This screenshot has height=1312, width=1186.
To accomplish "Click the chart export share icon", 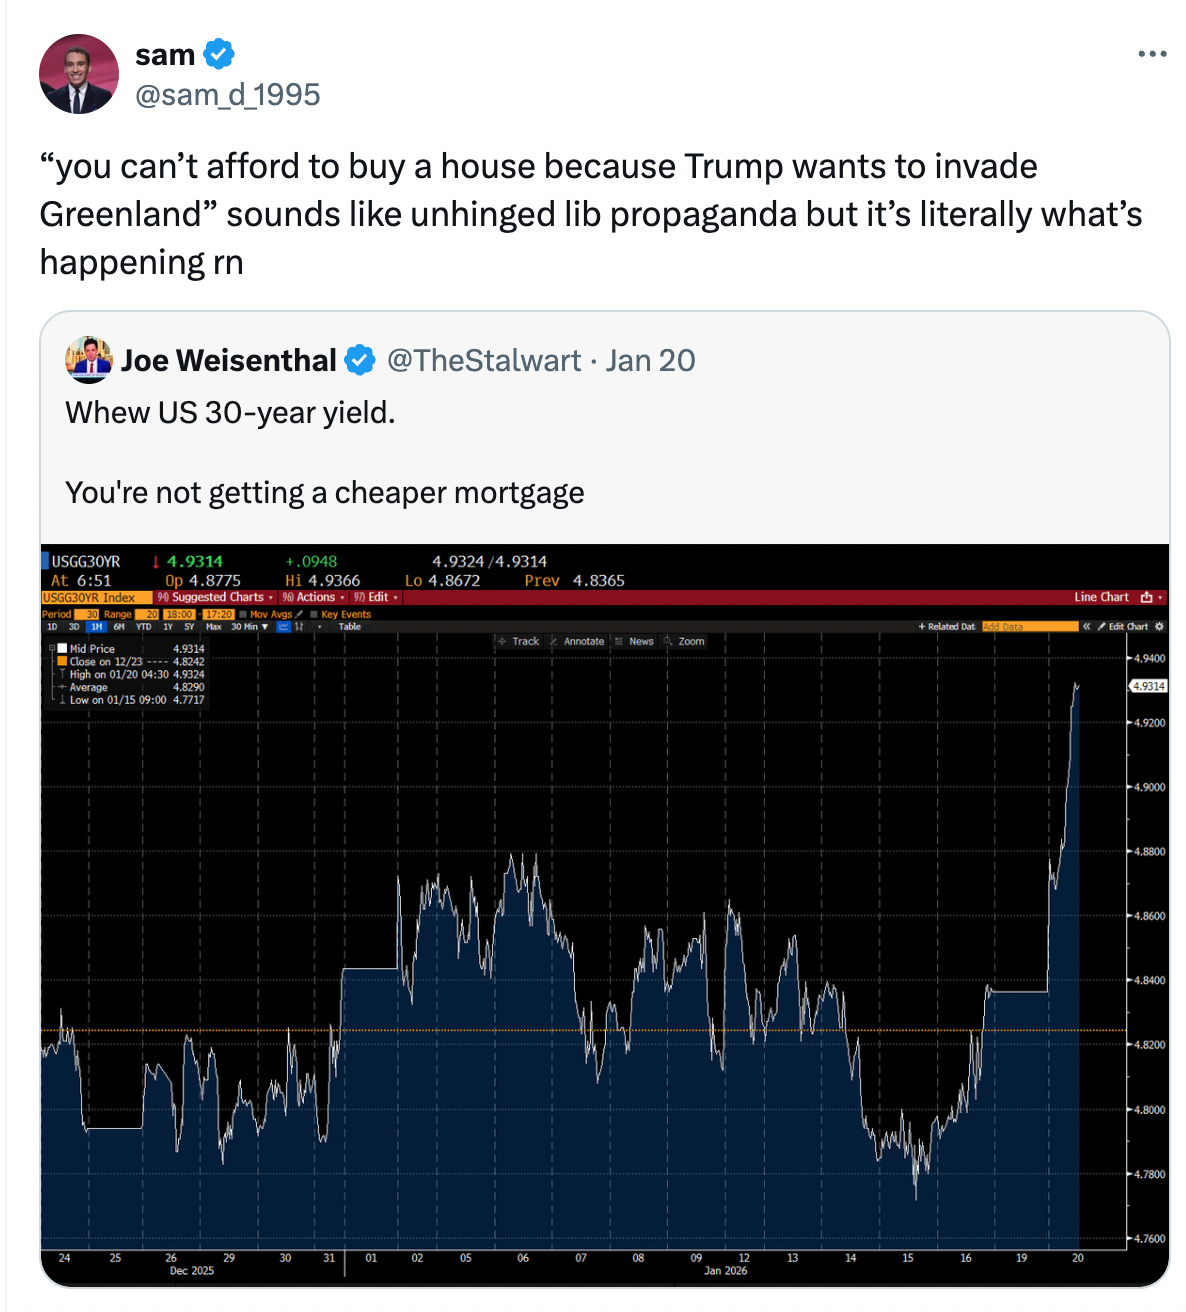I will pyautogui.click(x=1146, y=597).
